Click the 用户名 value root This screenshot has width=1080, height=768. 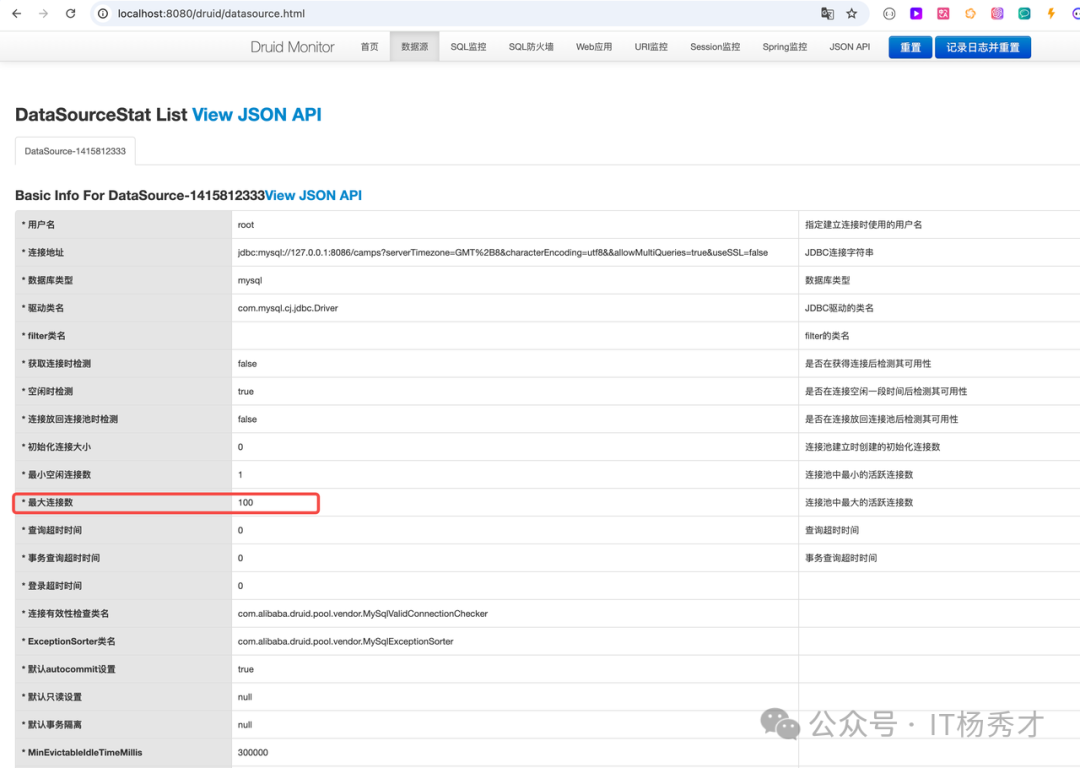pos(246,225)
